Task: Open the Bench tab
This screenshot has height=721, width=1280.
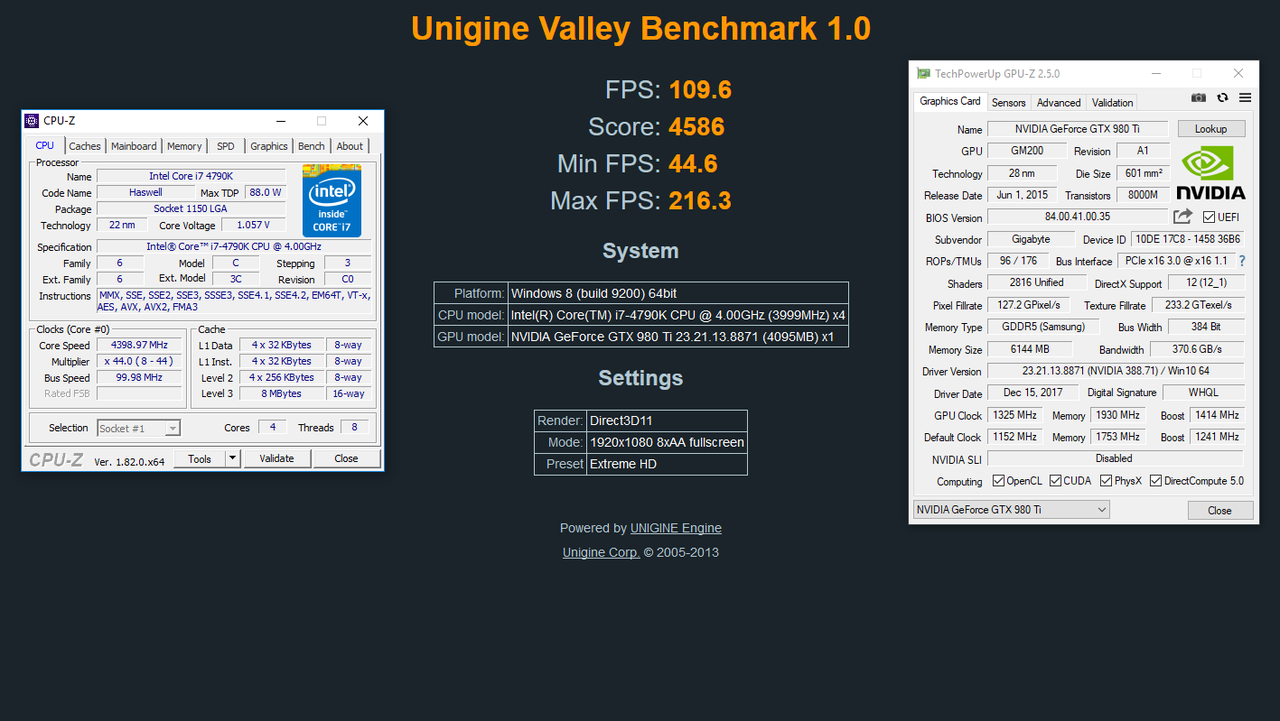Action: click(312, 146)
